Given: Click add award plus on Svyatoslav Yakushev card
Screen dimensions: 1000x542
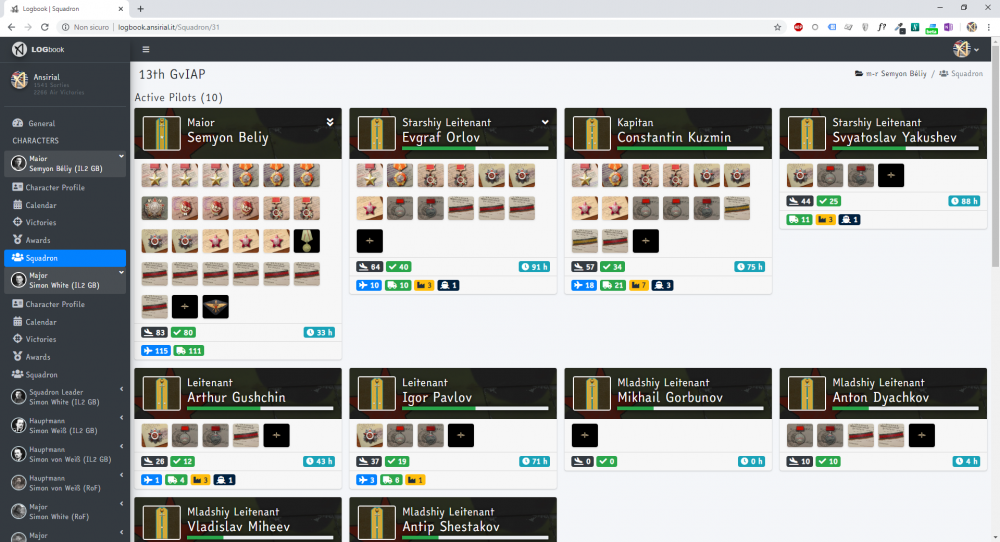Looking at the screenshot, I should [890, 175].
